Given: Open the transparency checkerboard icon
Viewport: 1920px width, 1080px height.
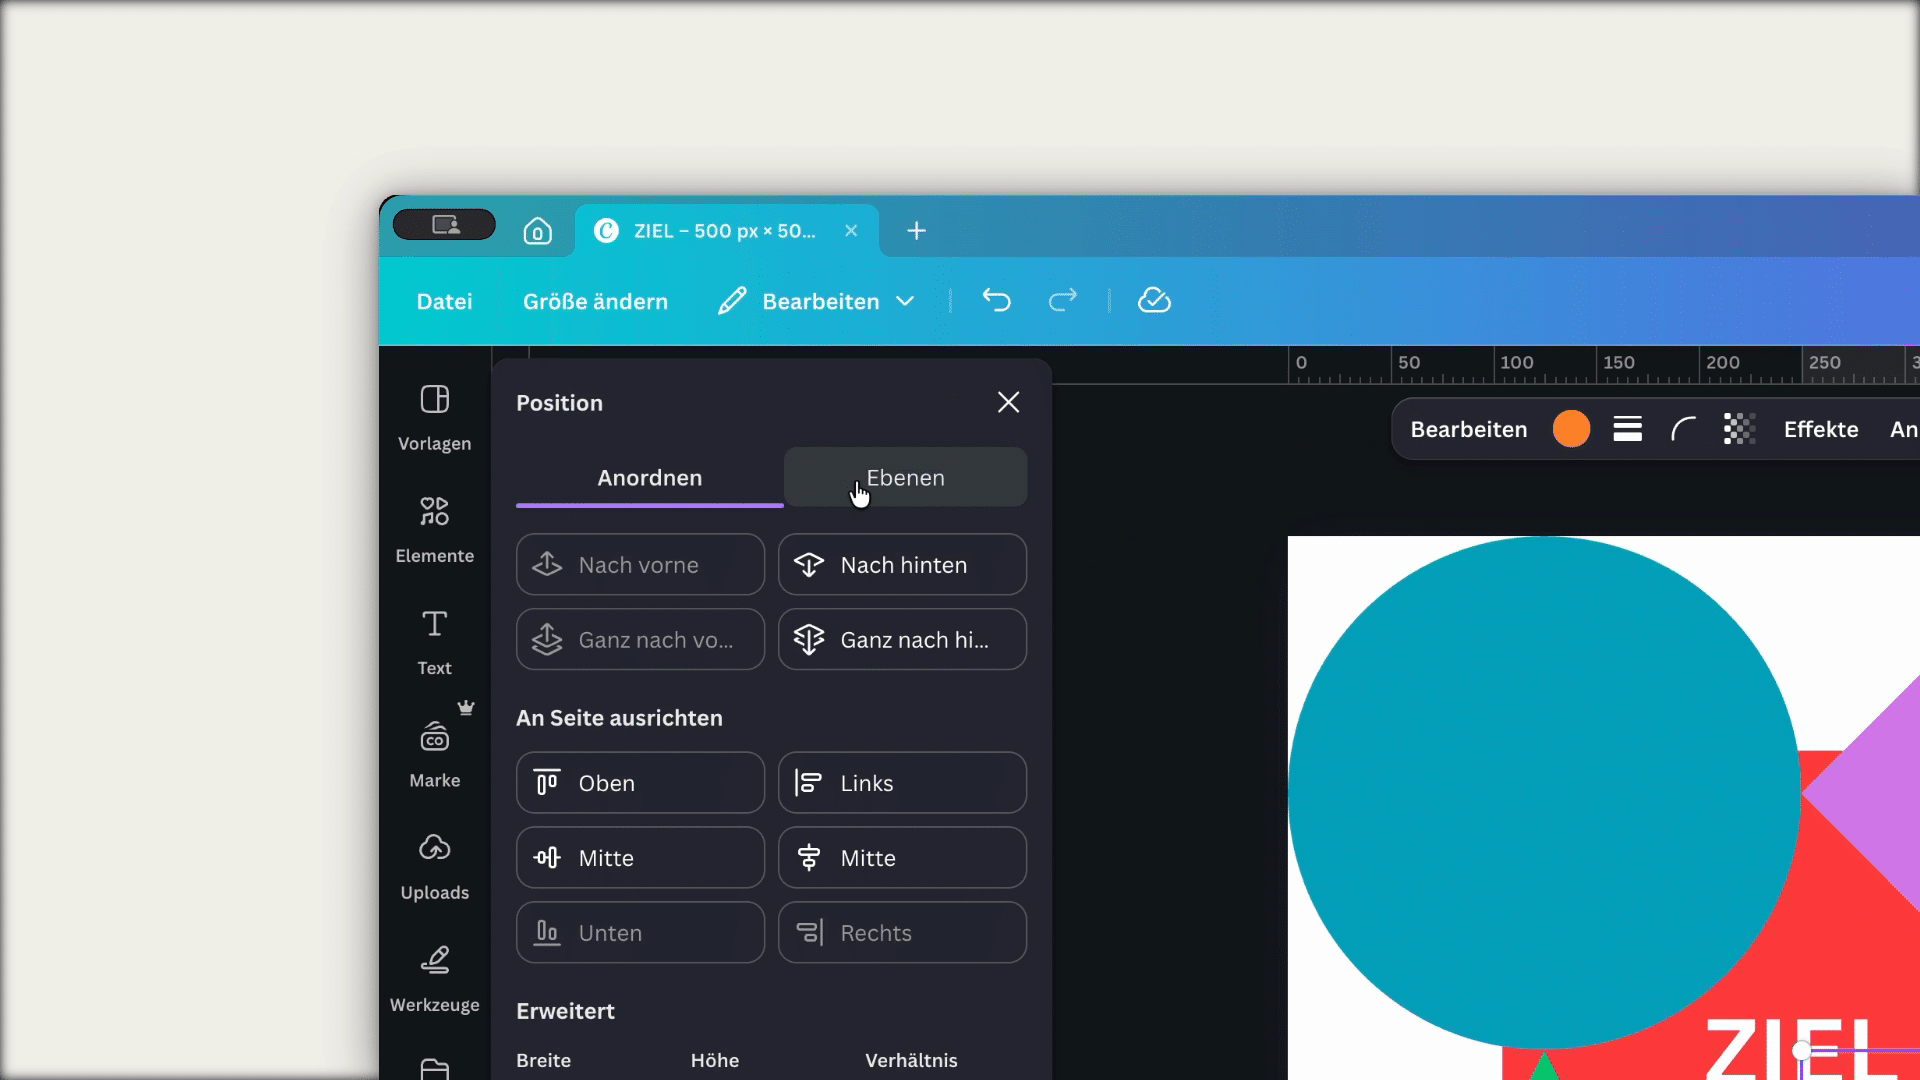Looking at the screenshot, I should (1739, 429).
